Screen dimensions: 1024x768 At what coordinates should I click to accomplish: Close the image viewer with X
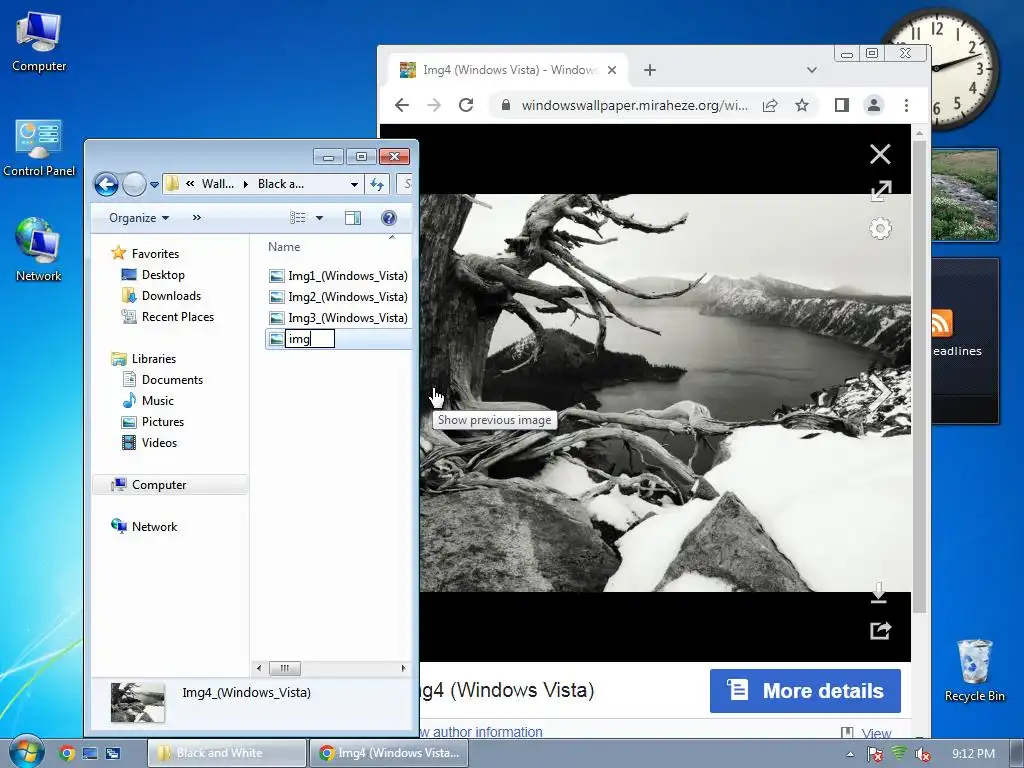(880, 154)
